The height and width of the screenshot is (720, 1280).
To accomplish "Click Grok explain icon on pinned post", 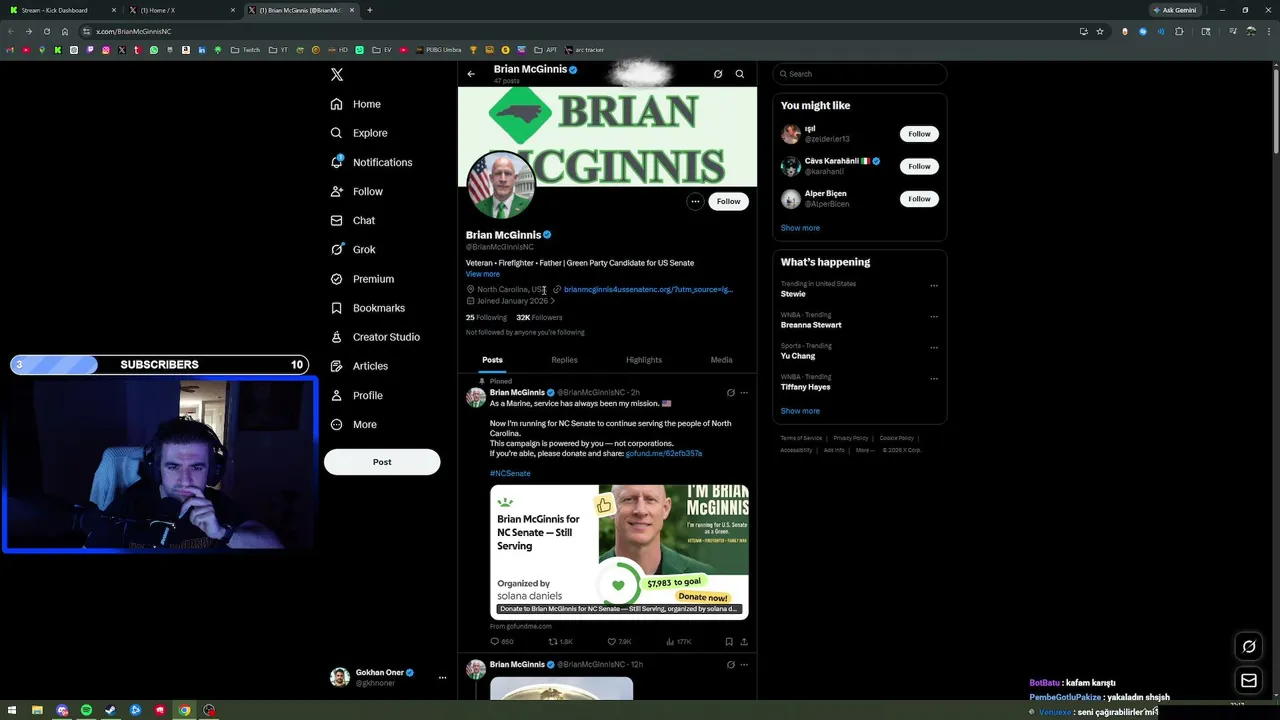I will tap(730, 393).
